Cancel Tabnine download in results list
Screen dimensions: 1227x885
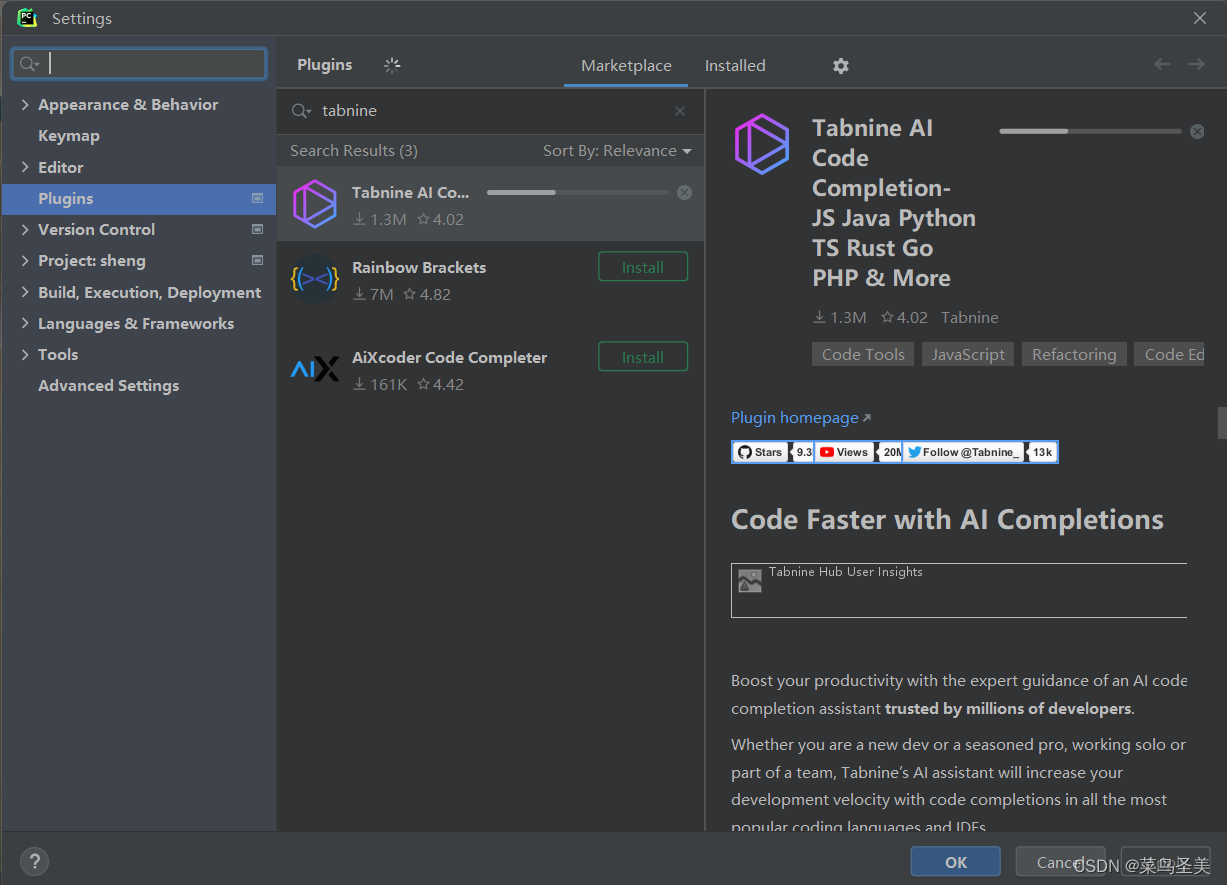[684, 193]
